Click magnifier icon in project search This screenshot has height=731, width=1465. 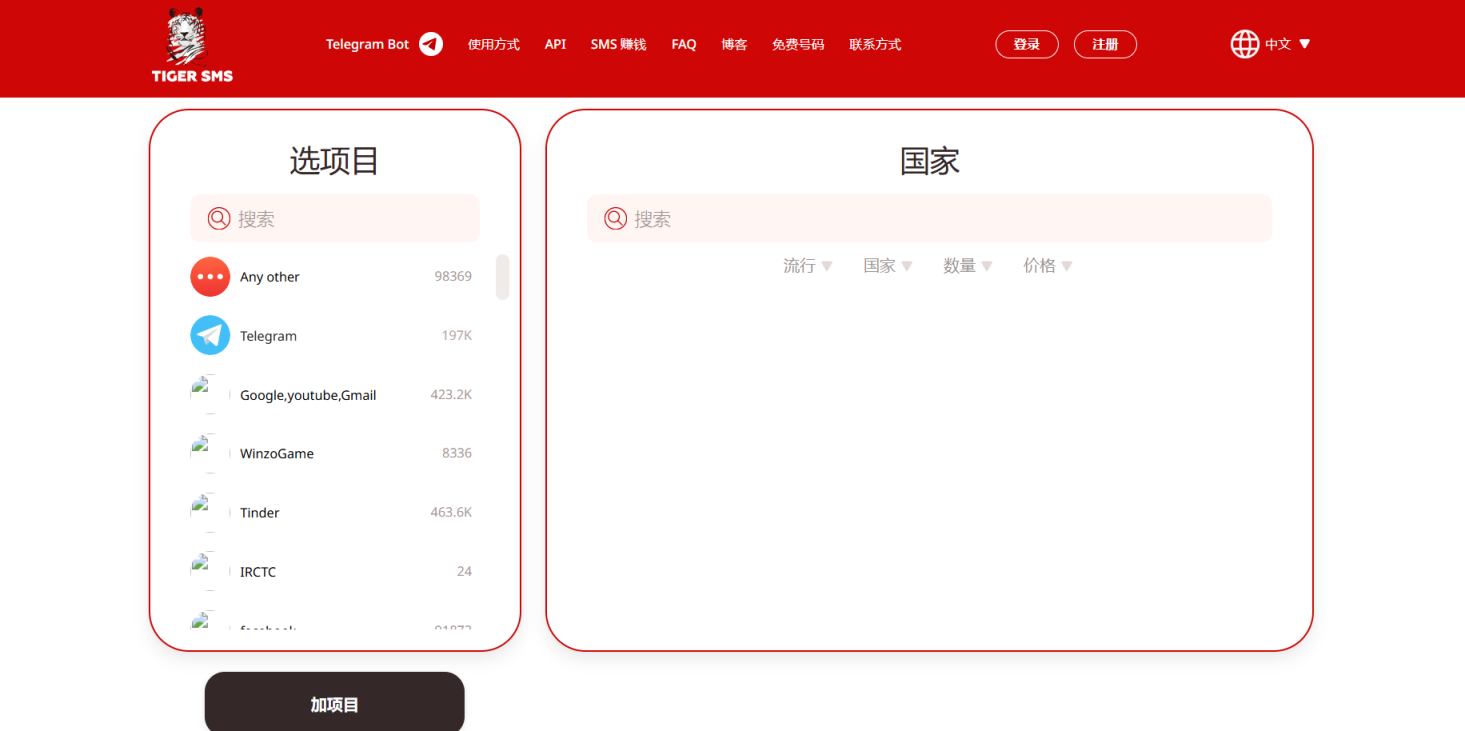[x=219, y=219]
